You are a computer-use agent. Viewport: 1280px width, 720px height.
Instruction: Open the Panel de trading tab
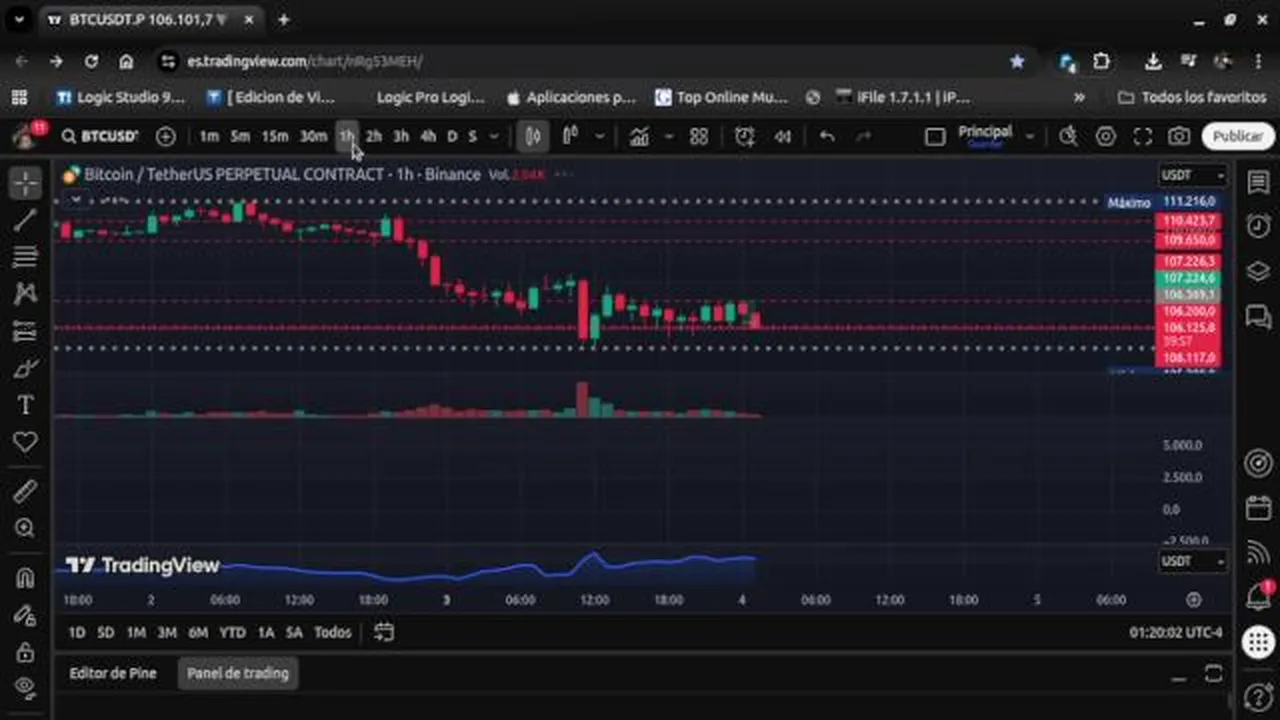coord(238,673)
